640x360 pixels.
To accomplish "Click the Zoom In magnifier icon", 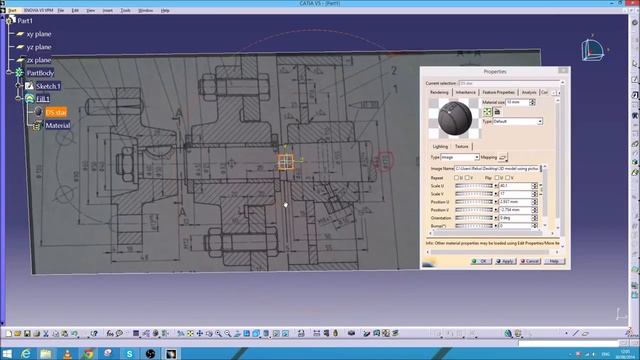I will click(x=218, y=333).
